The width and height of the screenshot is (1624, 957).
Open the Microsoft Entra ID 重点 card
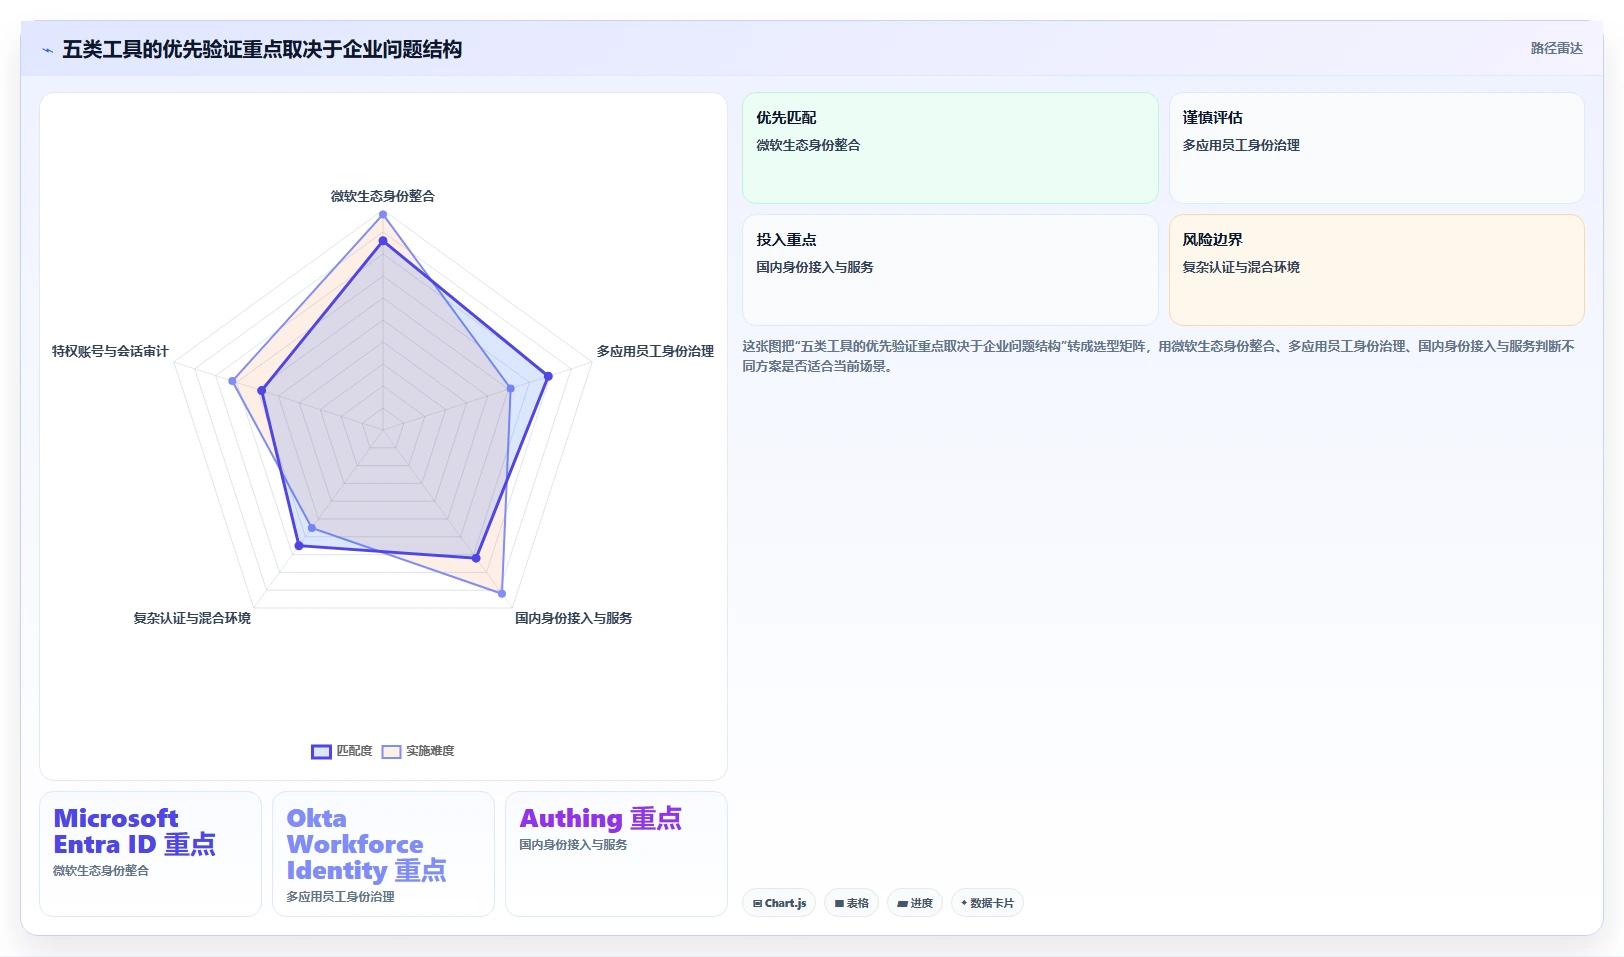coord(150,854)
